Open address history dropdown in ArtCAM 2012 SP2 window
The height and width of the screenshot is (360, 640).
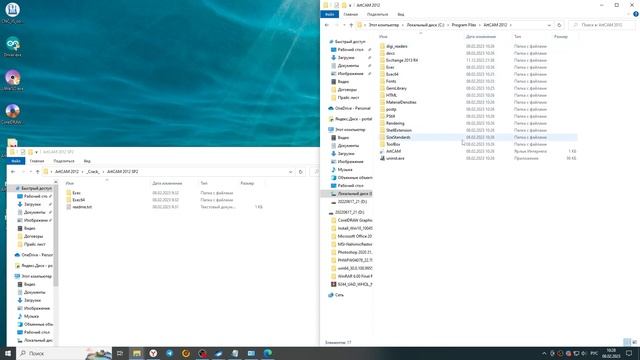tap(291, 172)
